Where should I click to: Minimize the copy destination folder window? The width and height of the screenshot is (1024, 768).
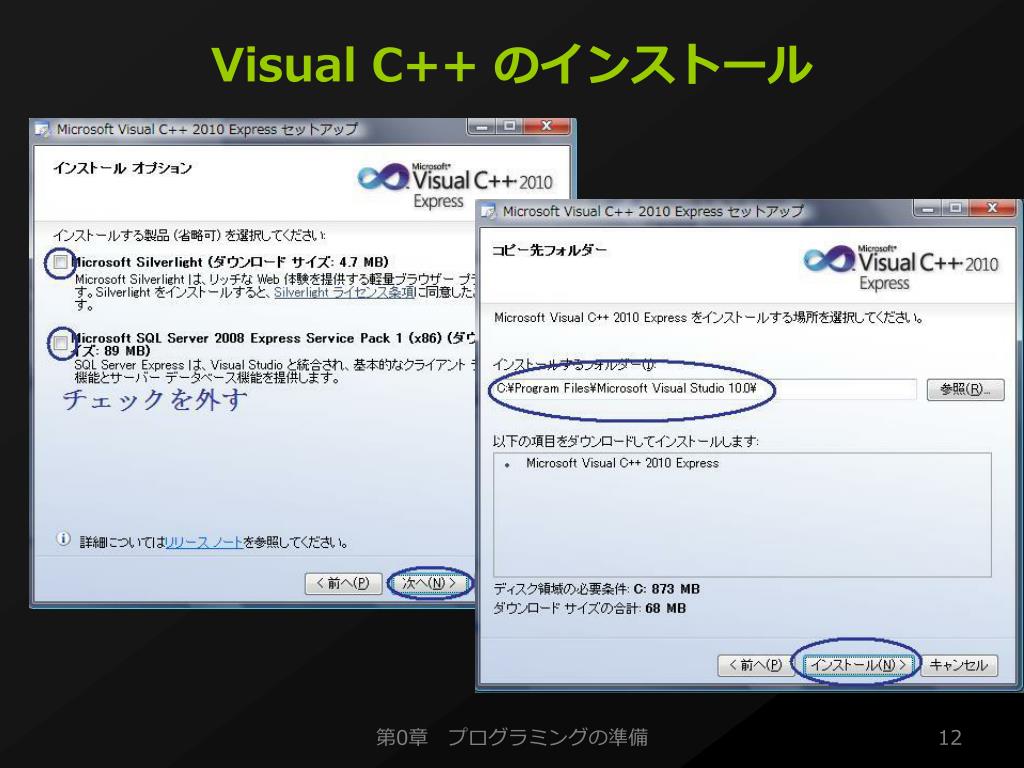pyautogui.click(x=928, y=208)
